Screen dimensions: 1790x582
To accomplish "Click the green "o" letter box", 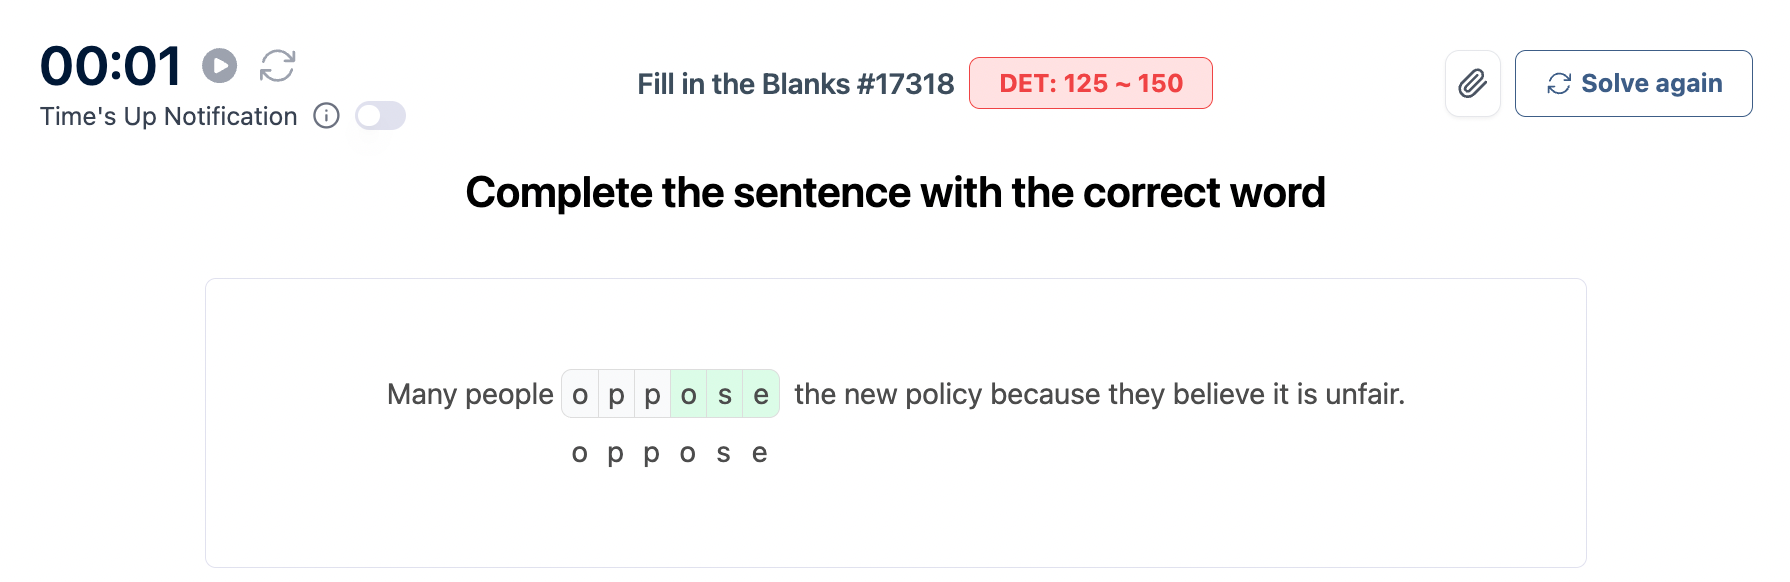I will (x=688, y=394).
